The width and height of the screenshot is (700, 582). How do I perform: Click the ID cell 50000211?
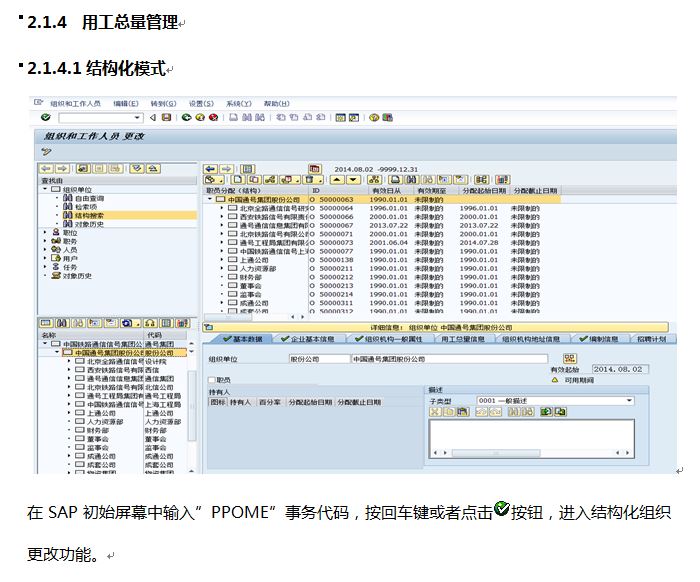click(336, 269)
